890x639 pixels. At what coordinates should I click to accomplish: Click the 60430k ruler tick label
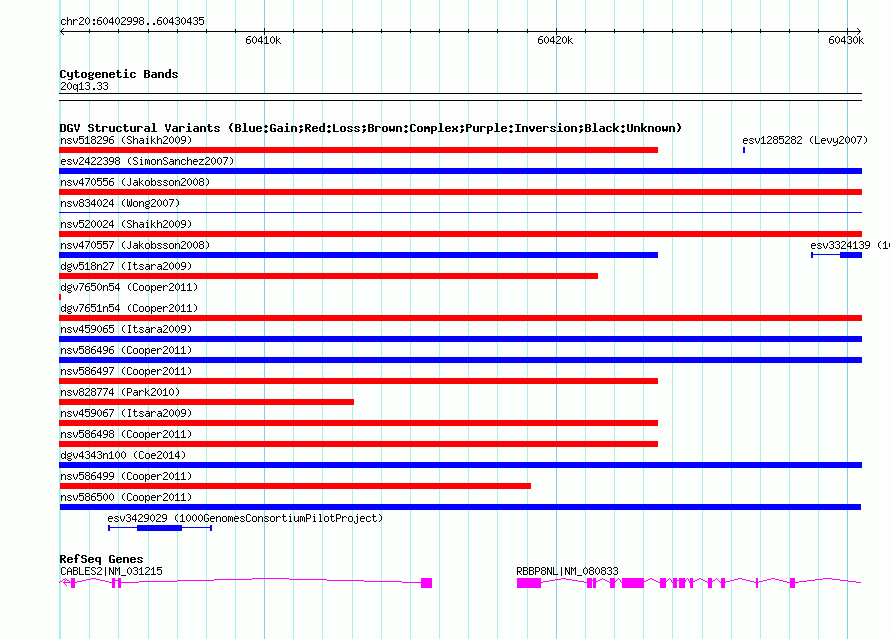[x=846, y=40]
